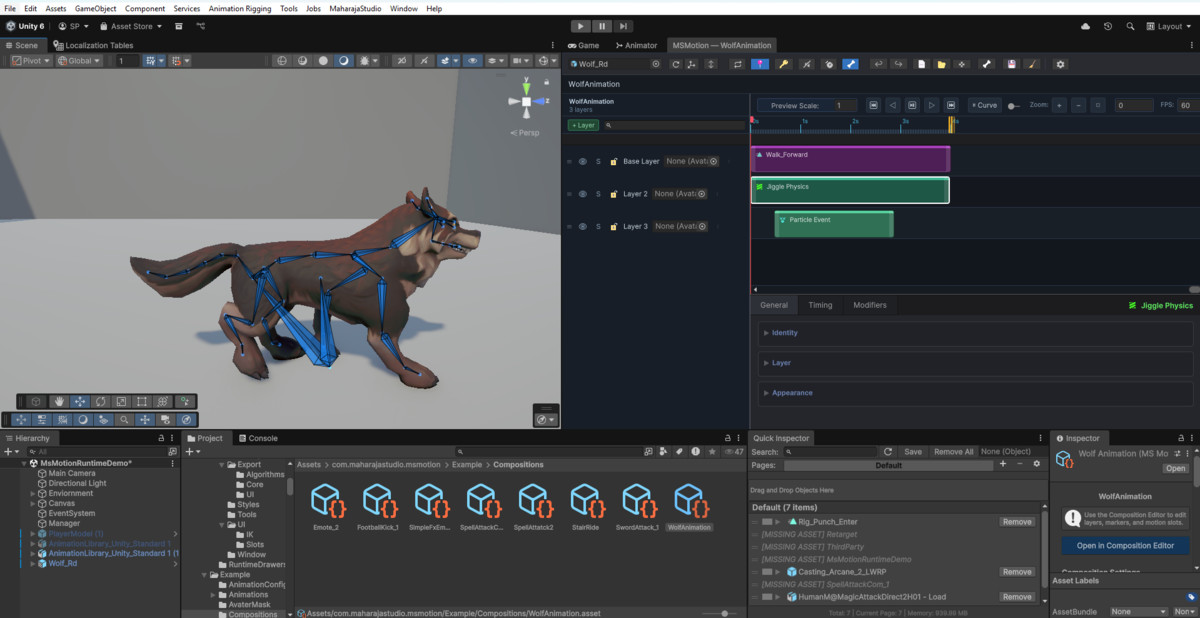Viewport: 1200px width, 618px height.
Task: Toggle lock on Layer 2
Action: [614, 194]
